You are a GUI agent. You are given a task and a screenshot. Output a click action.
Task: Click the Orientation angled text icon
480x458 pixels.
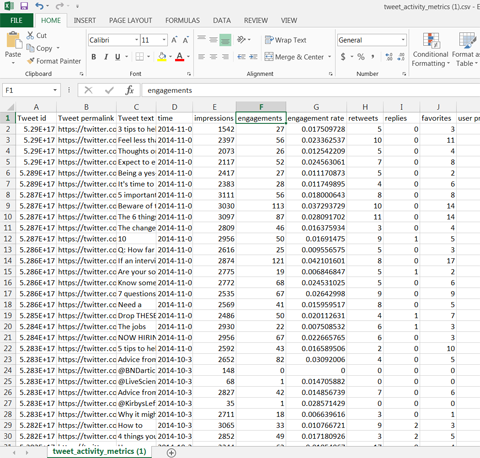point(241,40)
